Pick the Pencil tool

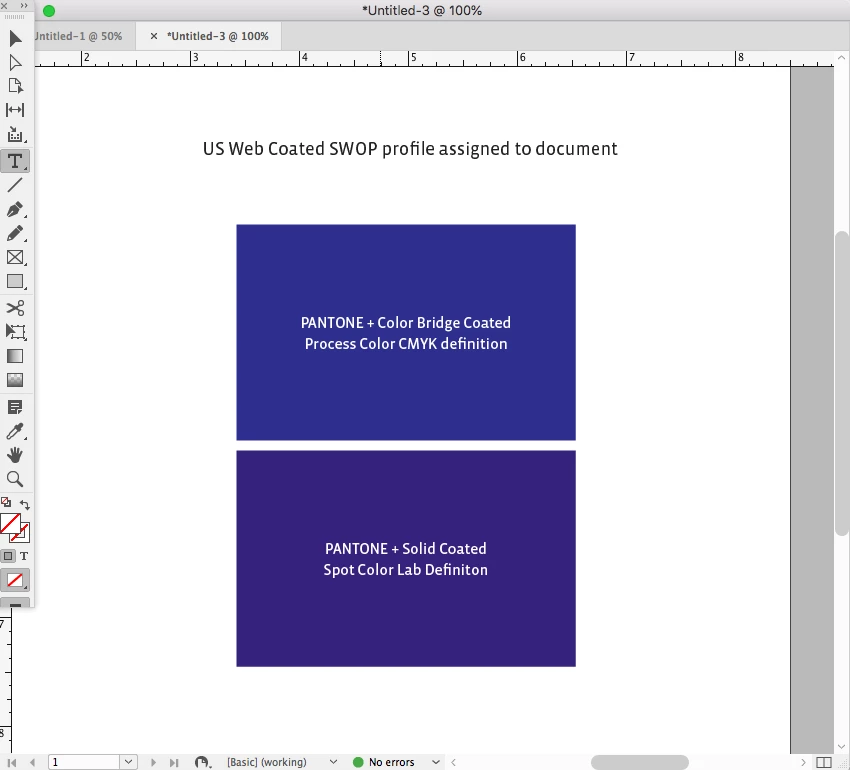click(15, 233)
